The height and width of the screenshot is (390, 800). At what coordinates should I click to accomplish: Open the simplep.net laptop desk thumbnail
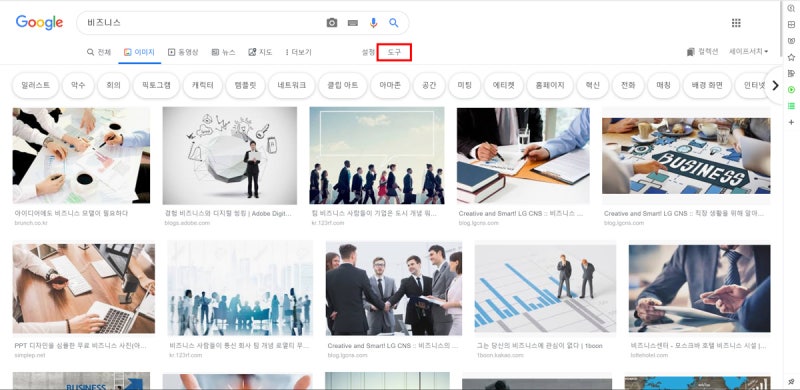pos(84,288)
